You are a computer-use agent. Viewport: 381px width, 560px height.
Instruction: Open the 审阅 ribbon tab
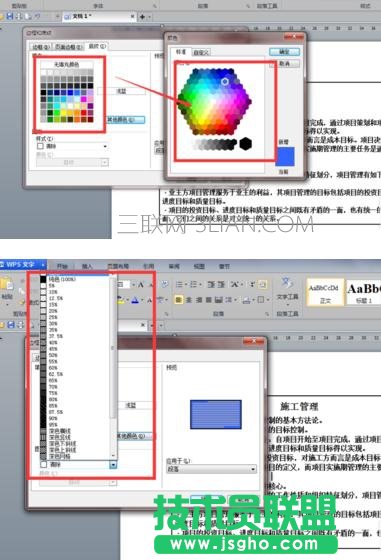174,266
